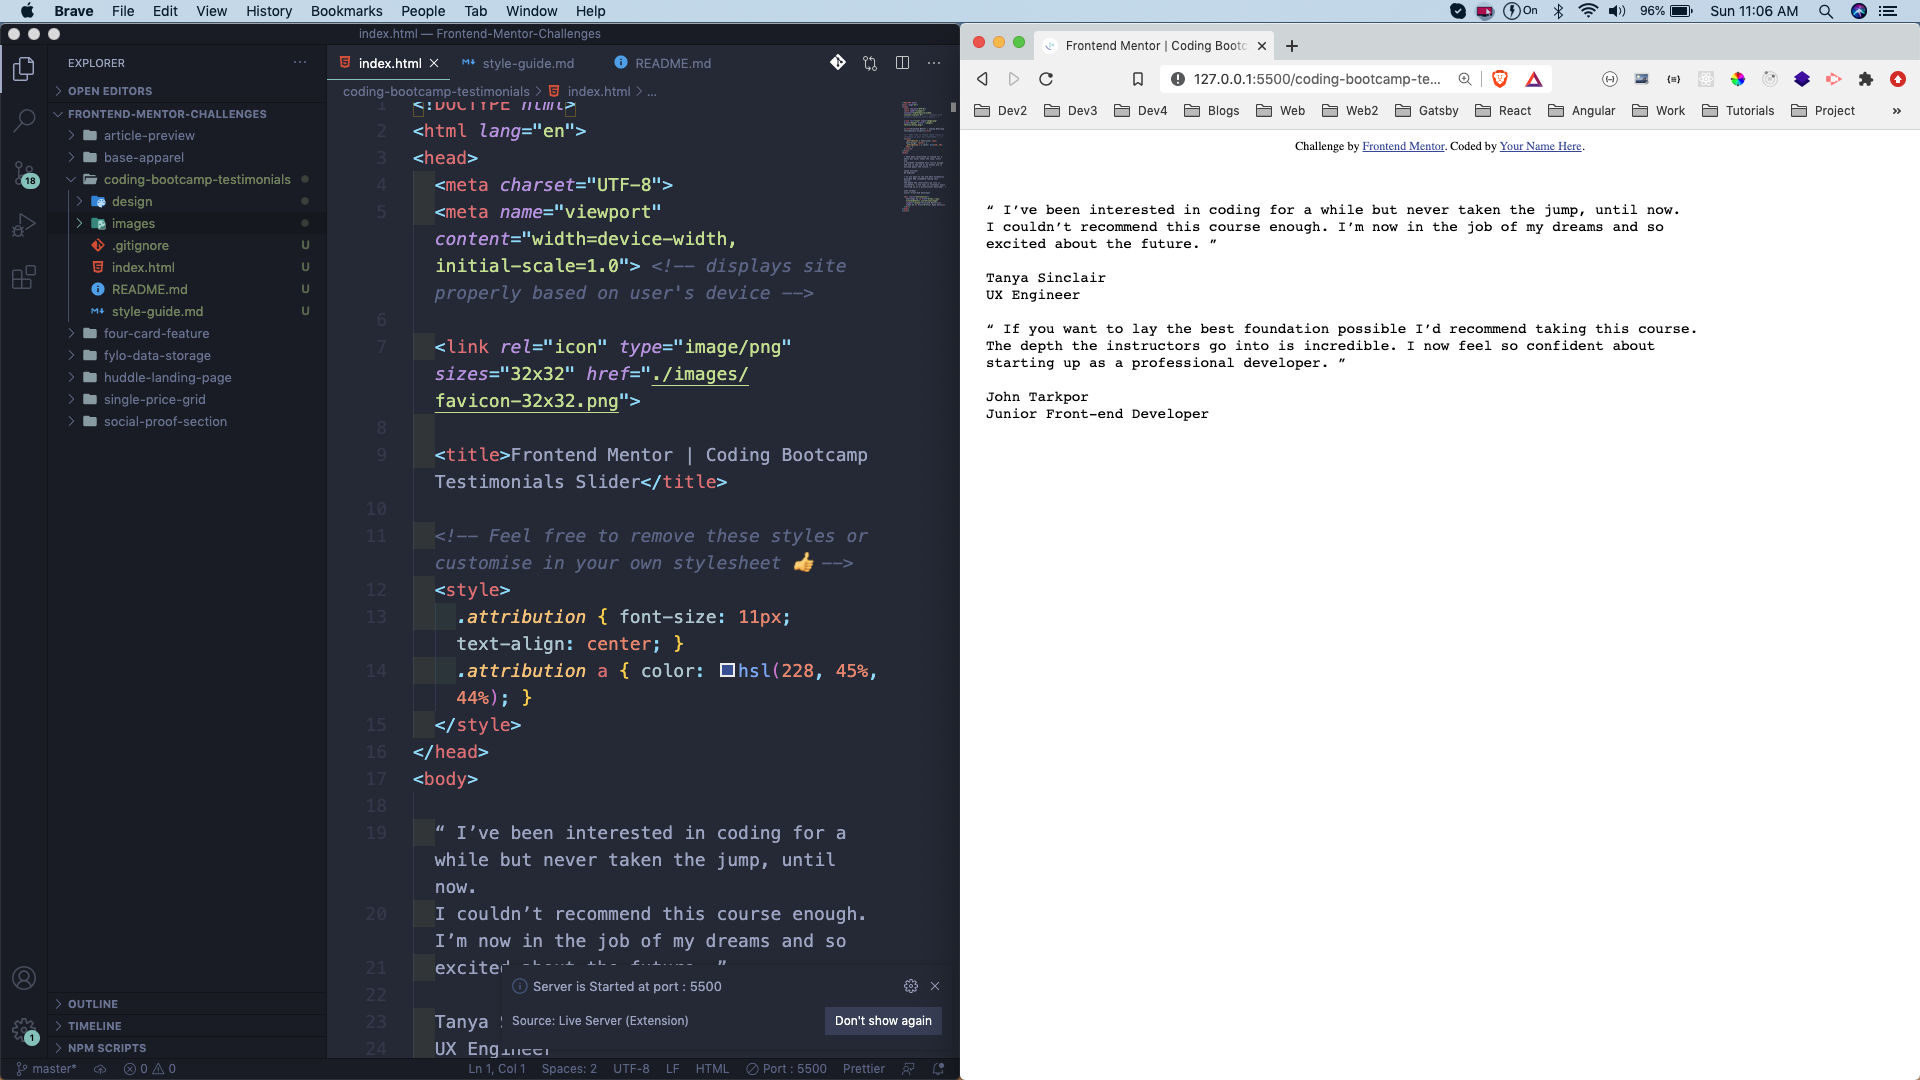Open the Accounts icon in activity bar
The image size is (1920, 1080).
click(24, 978)
